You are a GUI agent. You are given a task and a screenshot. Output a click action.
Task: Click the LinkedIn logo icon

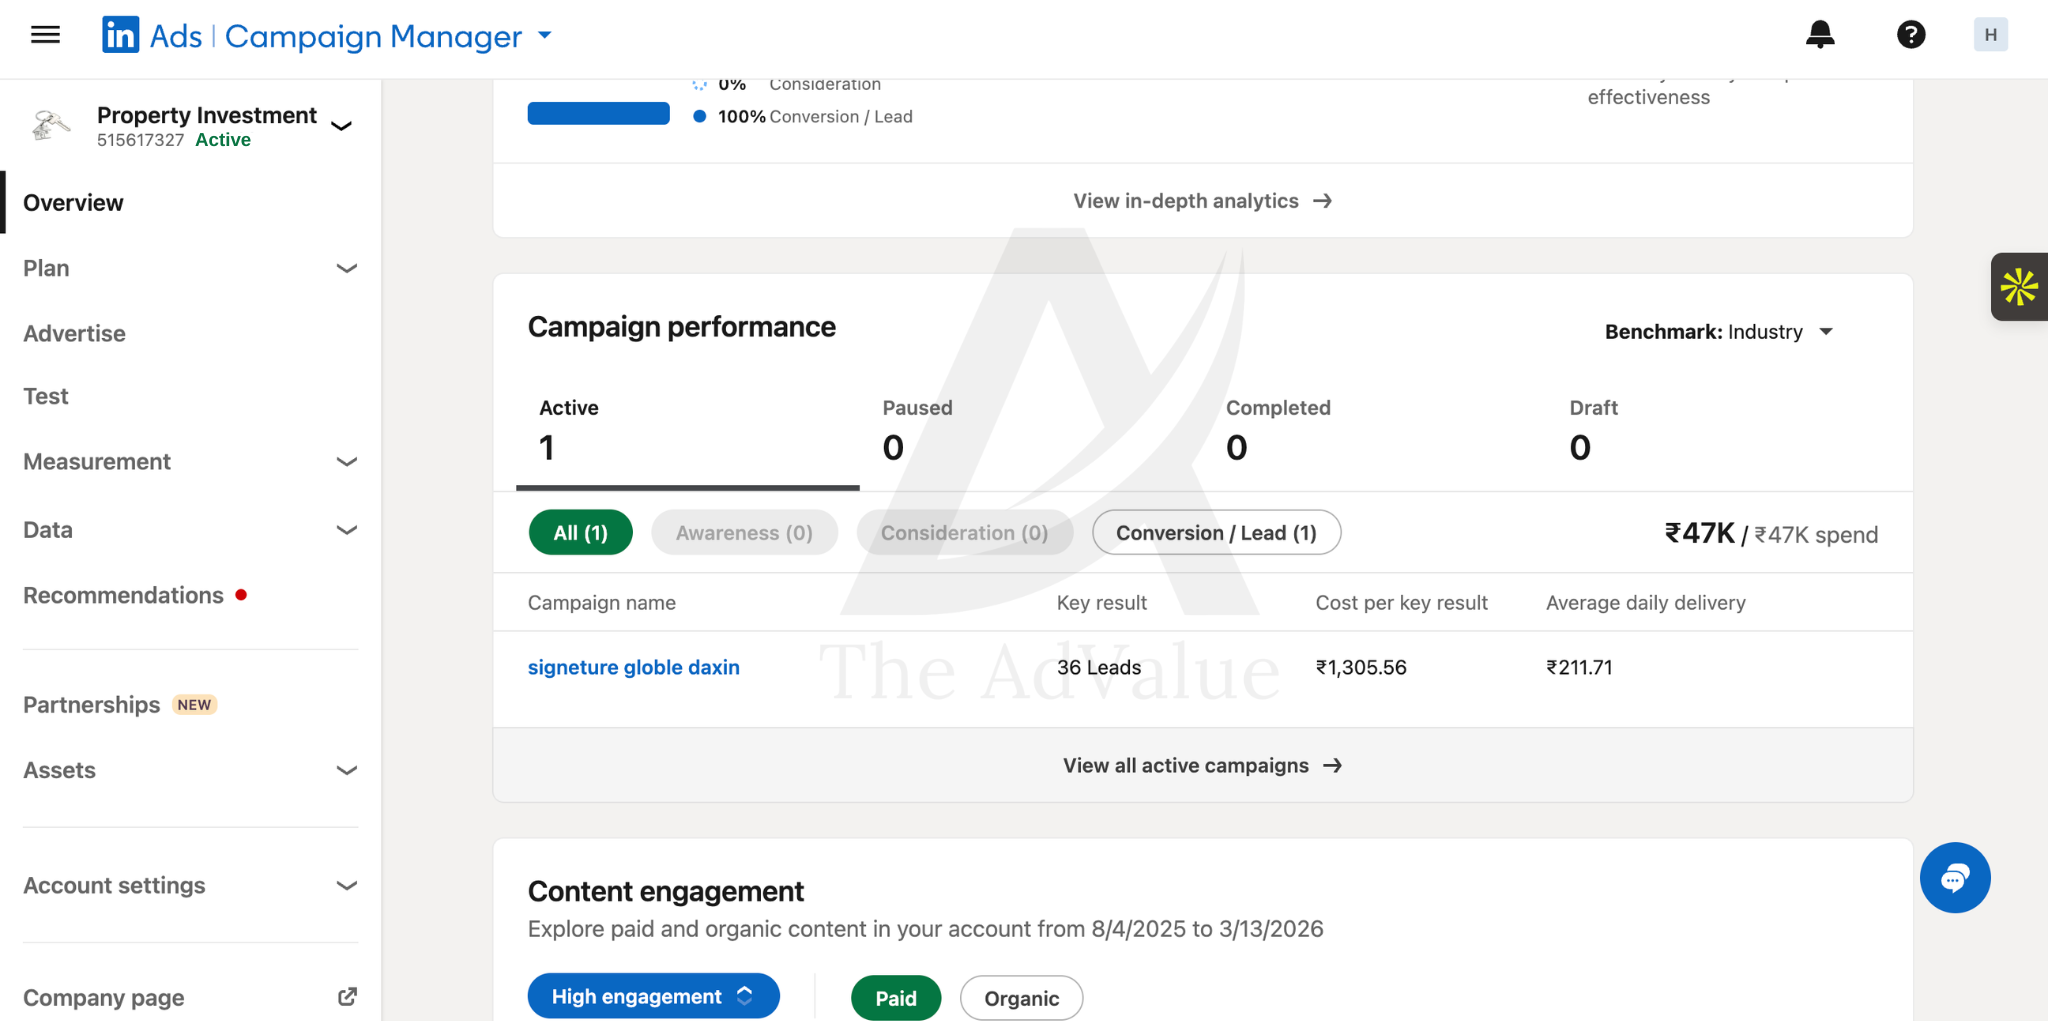(120, 35)
